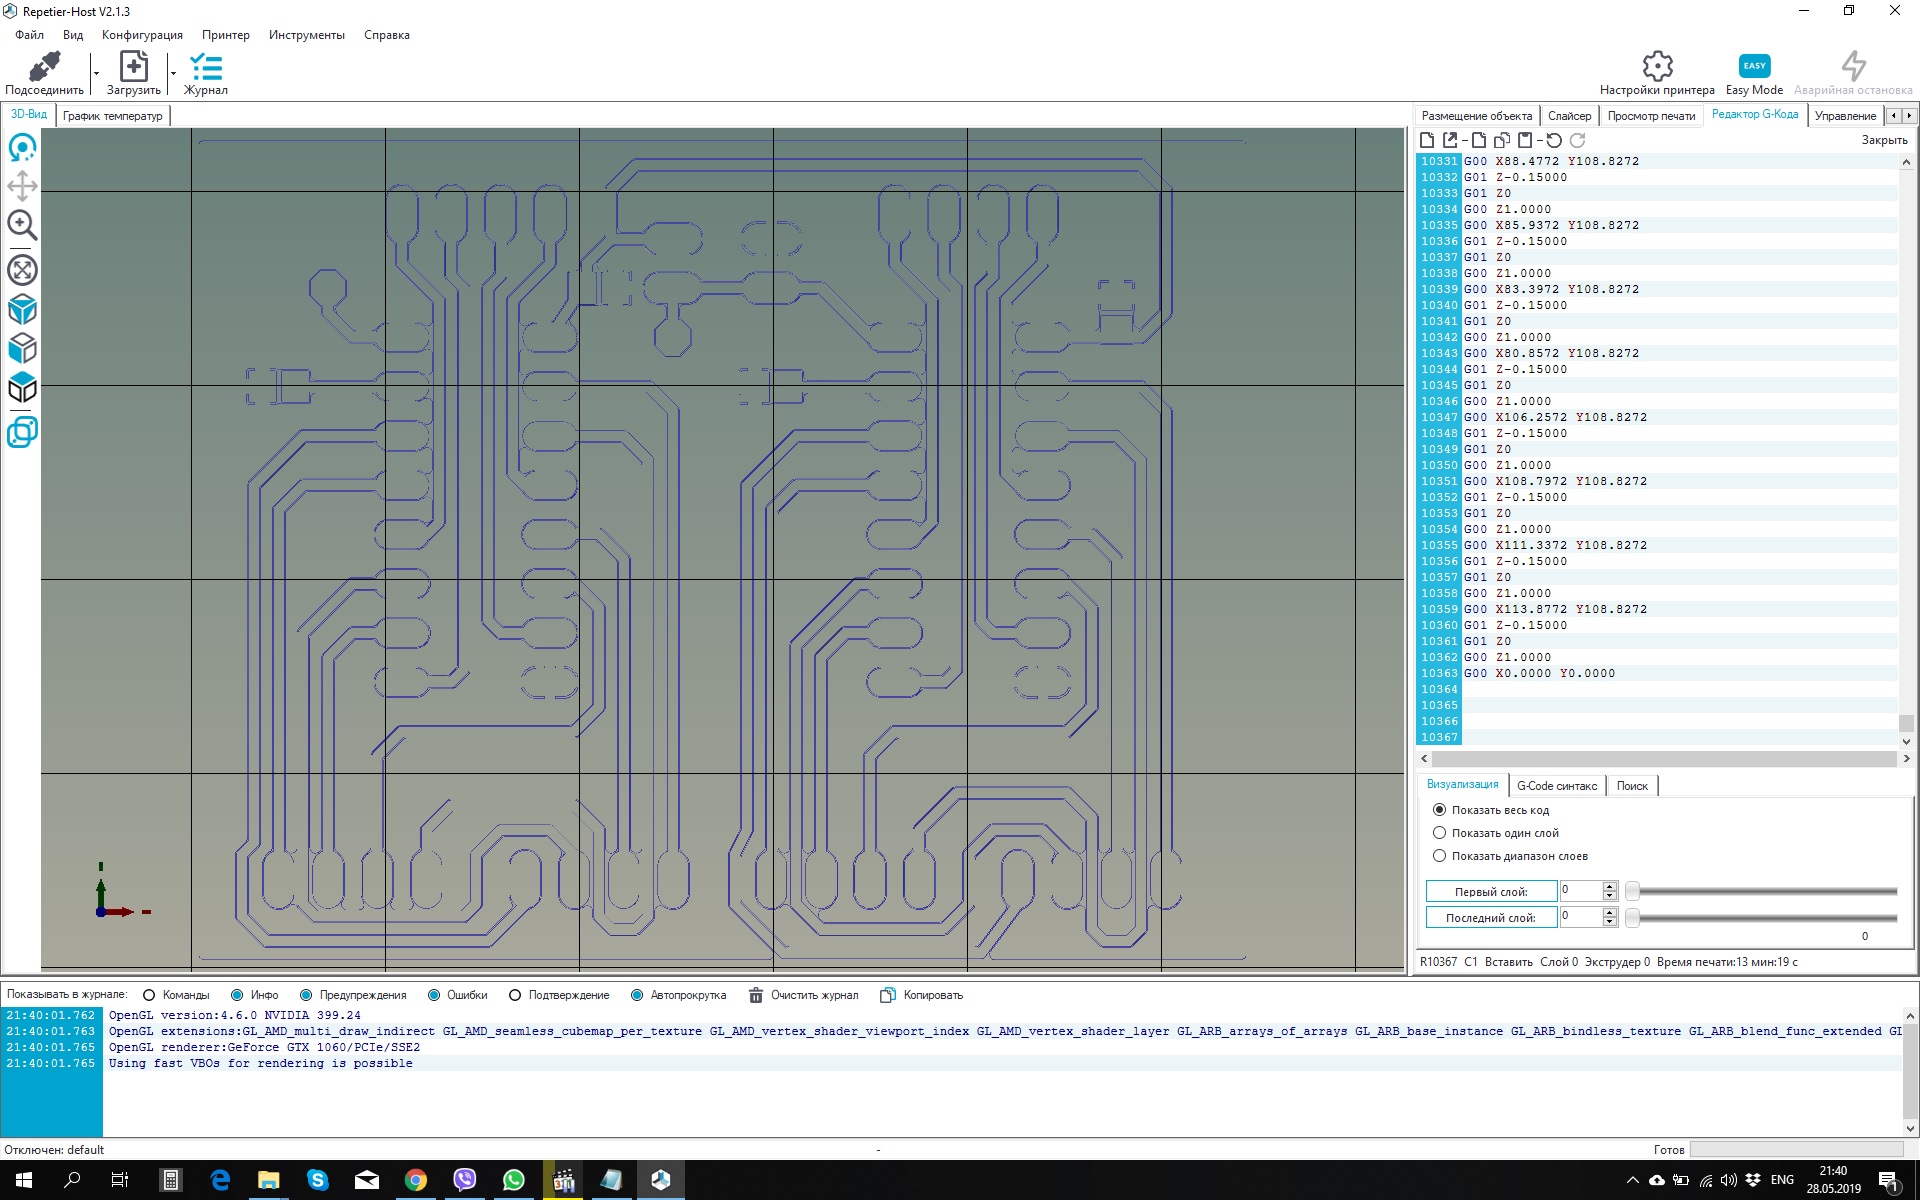Switch to the Слайсер tab
The height and width of the screenshot is (1200, 1920).
1569,116
